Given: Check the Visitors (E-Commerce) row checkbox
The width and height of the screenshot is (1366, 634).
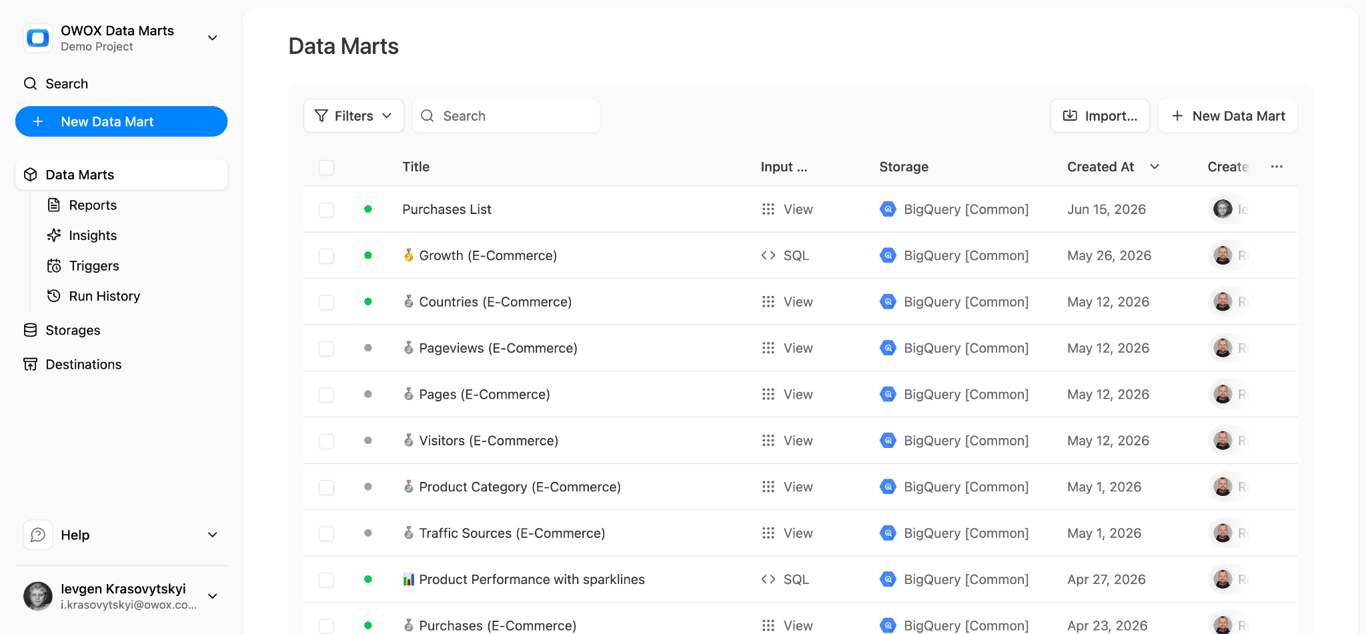Looking at the screenshot, I should (326, 441).
